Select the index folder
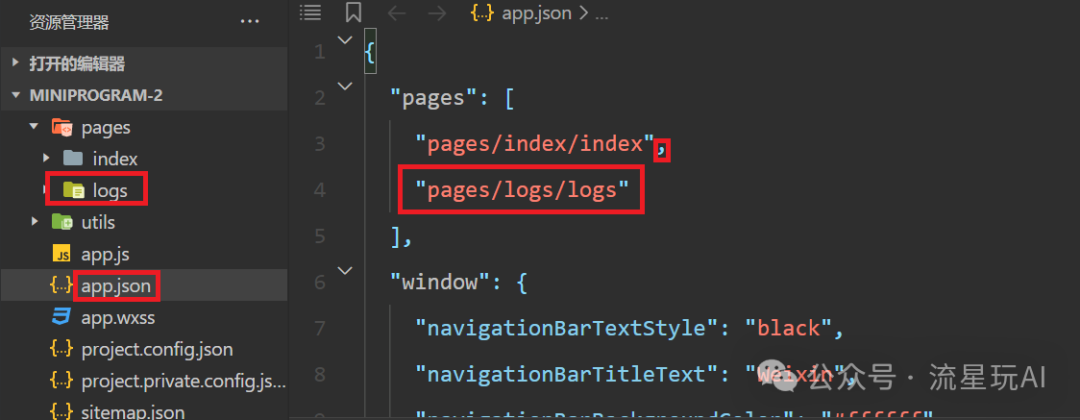The width and height of the screenshot is (1080, 420). tap(115, 159)
